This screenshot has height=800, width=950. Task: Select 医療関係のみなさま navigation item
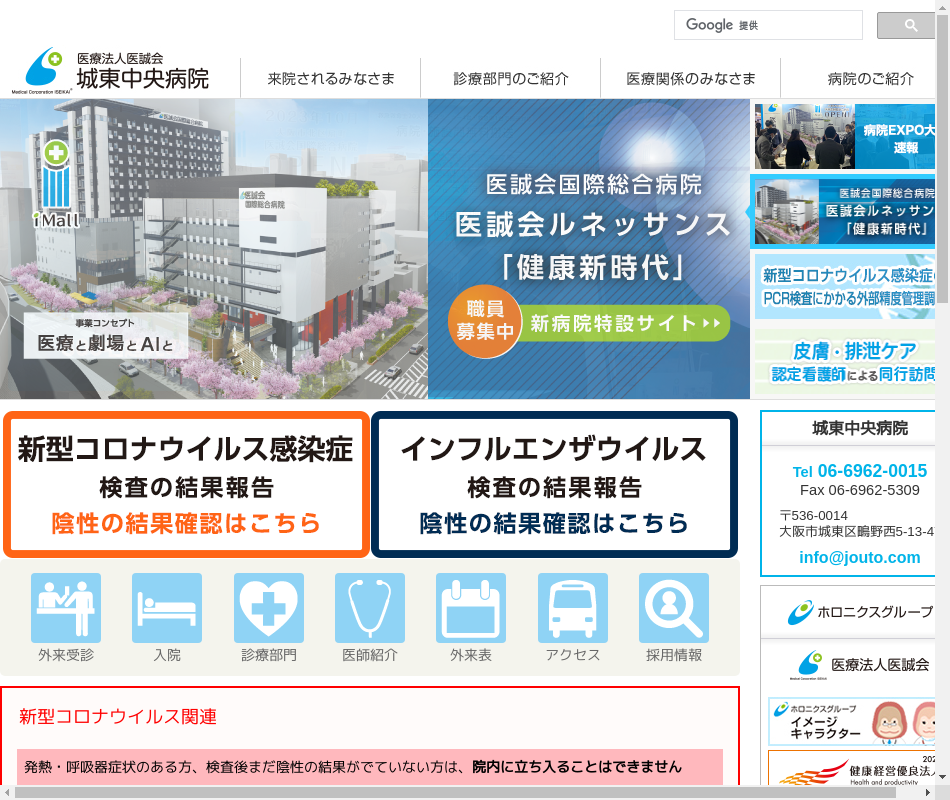[691, 79]
